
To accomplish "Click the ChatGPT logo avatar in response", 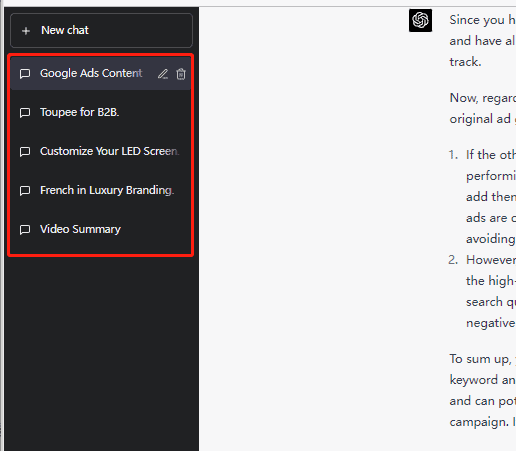I will [x=420, y=20].
